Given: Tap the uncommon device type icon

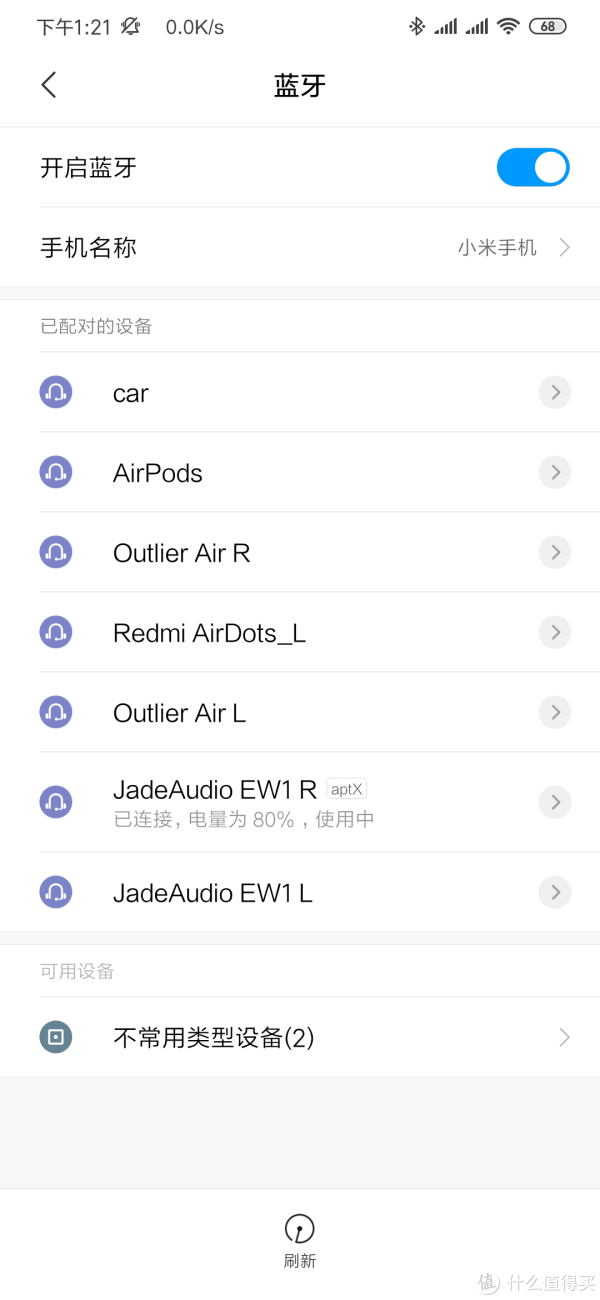Looking at the screenshot, I should 56,1038.
